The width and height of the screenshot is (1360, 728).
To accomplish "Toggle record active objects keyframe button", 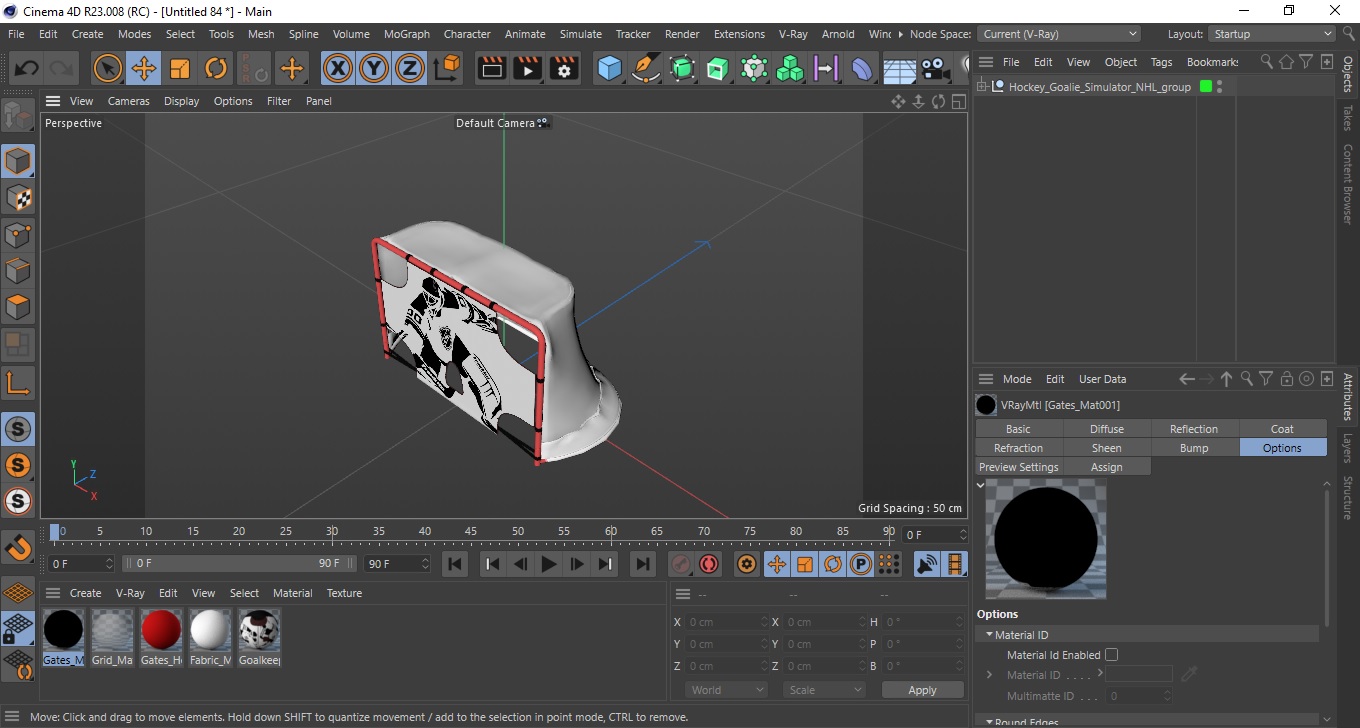I will point(681,564).
